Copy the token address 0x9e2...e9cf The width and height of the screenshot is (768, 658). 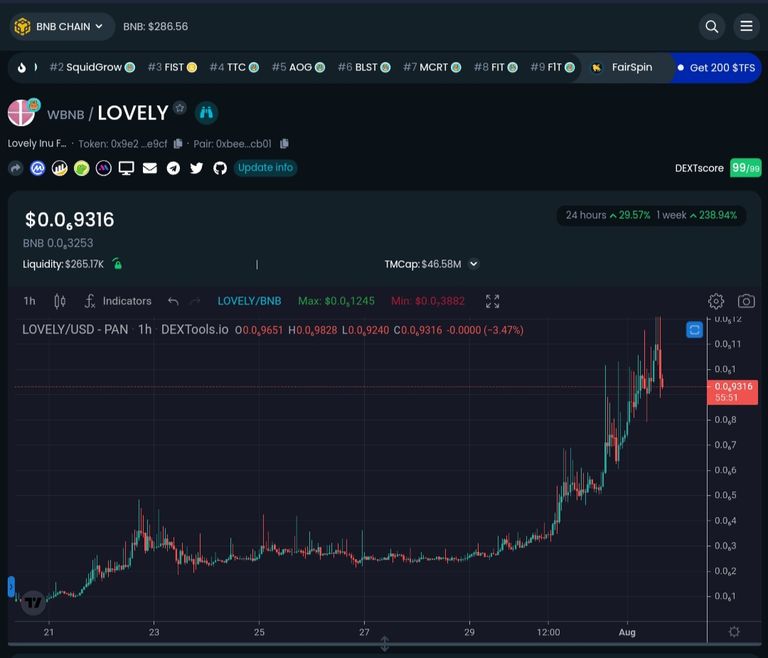pyautogui.click(x=178, y=144)
